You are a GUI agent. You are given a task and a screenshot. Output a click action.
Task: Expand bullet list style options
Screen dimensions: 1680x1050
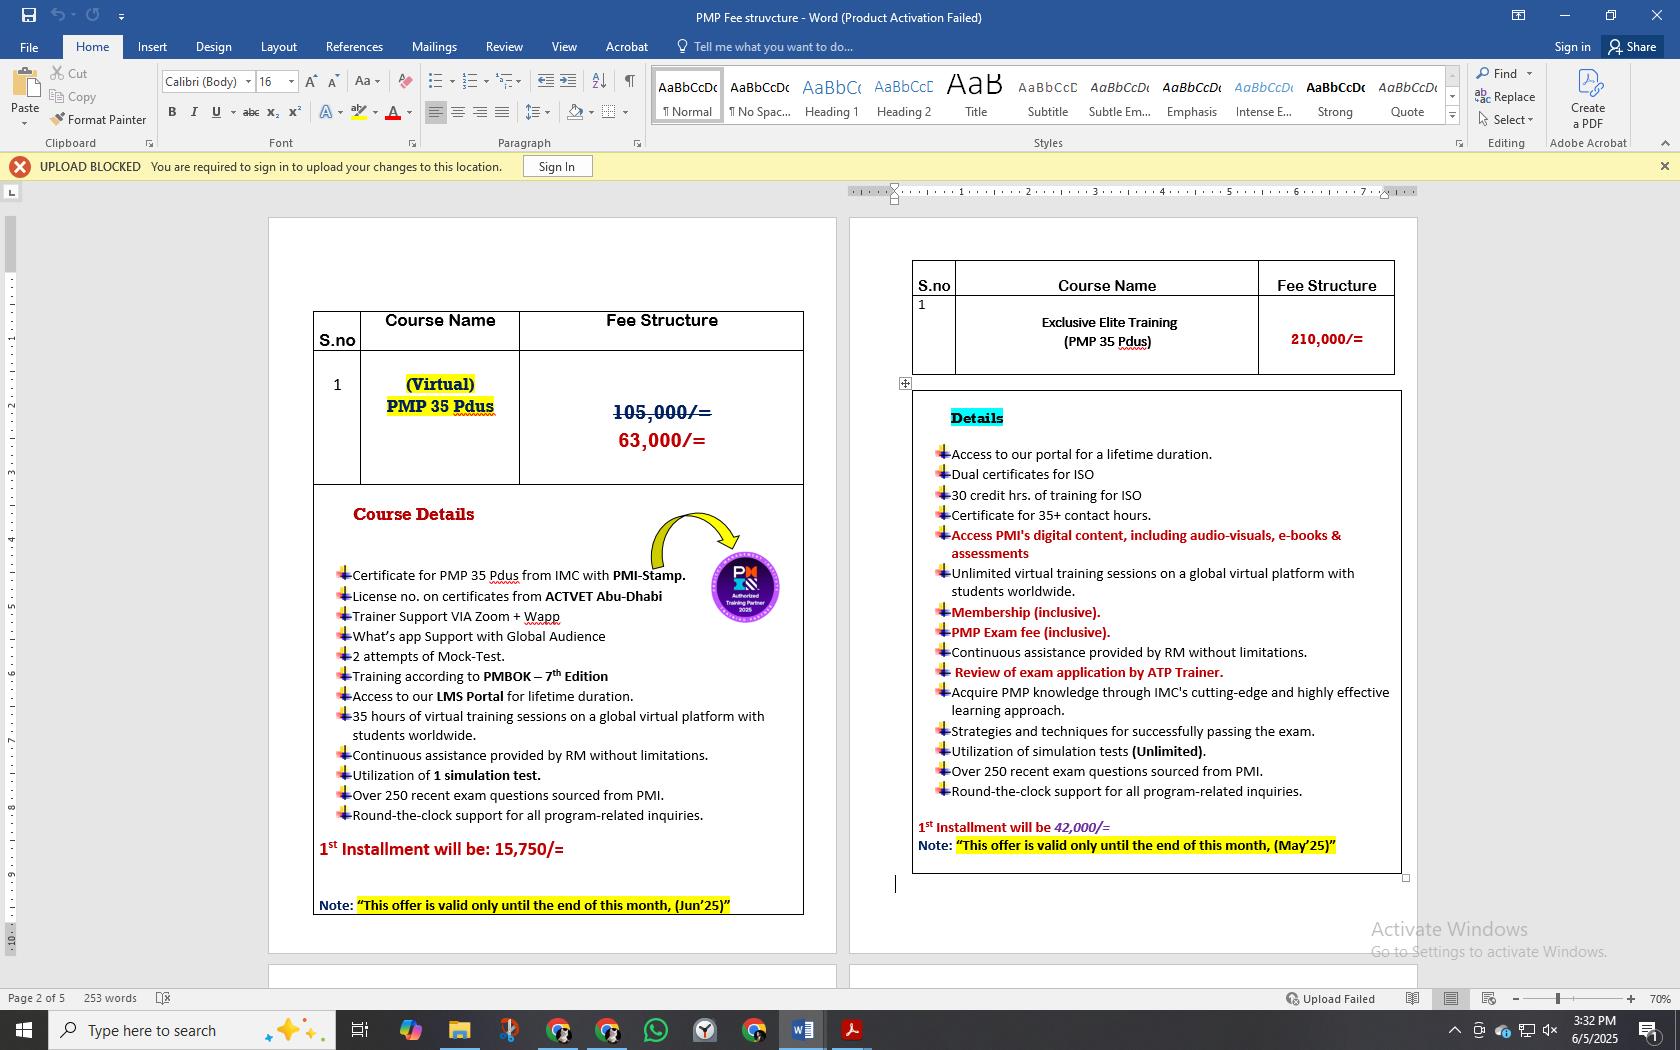click(x=452, y=81)
